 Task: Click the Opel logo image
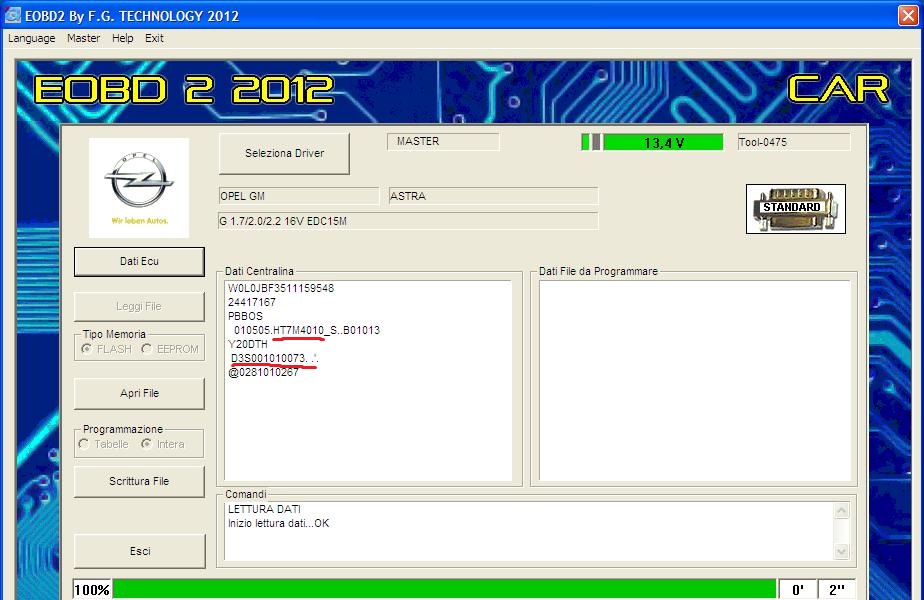pyautogui.click(x=139, y=187)
